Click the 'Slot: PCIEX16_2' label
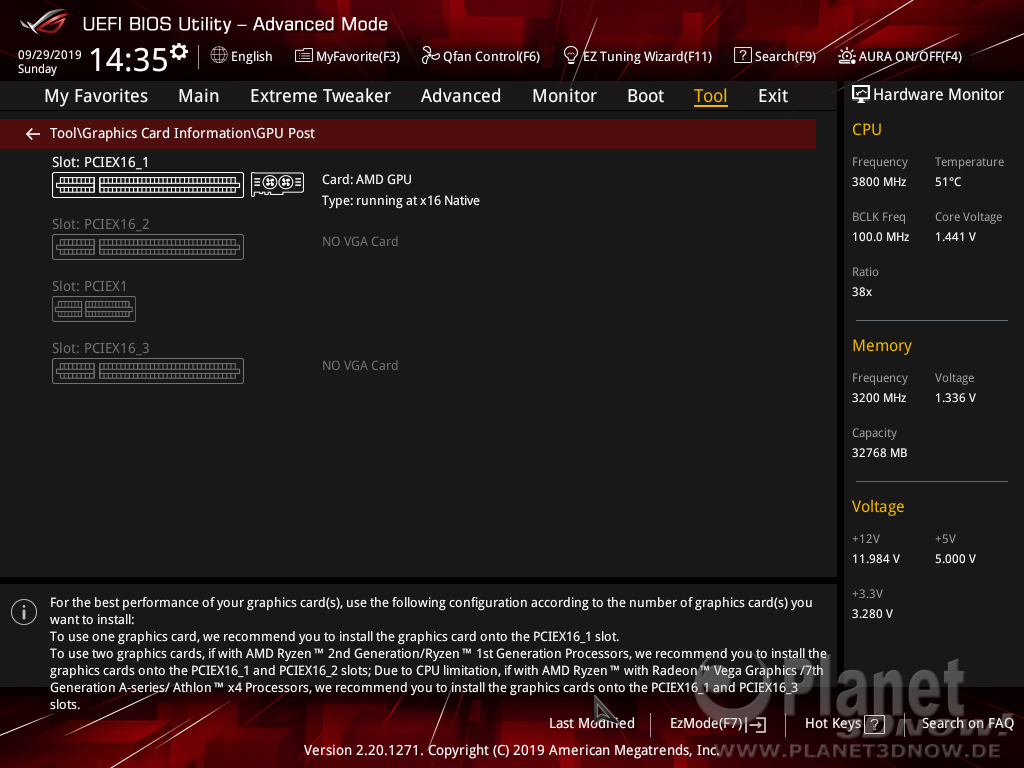1024x768 pixels. tap(101, 224)
